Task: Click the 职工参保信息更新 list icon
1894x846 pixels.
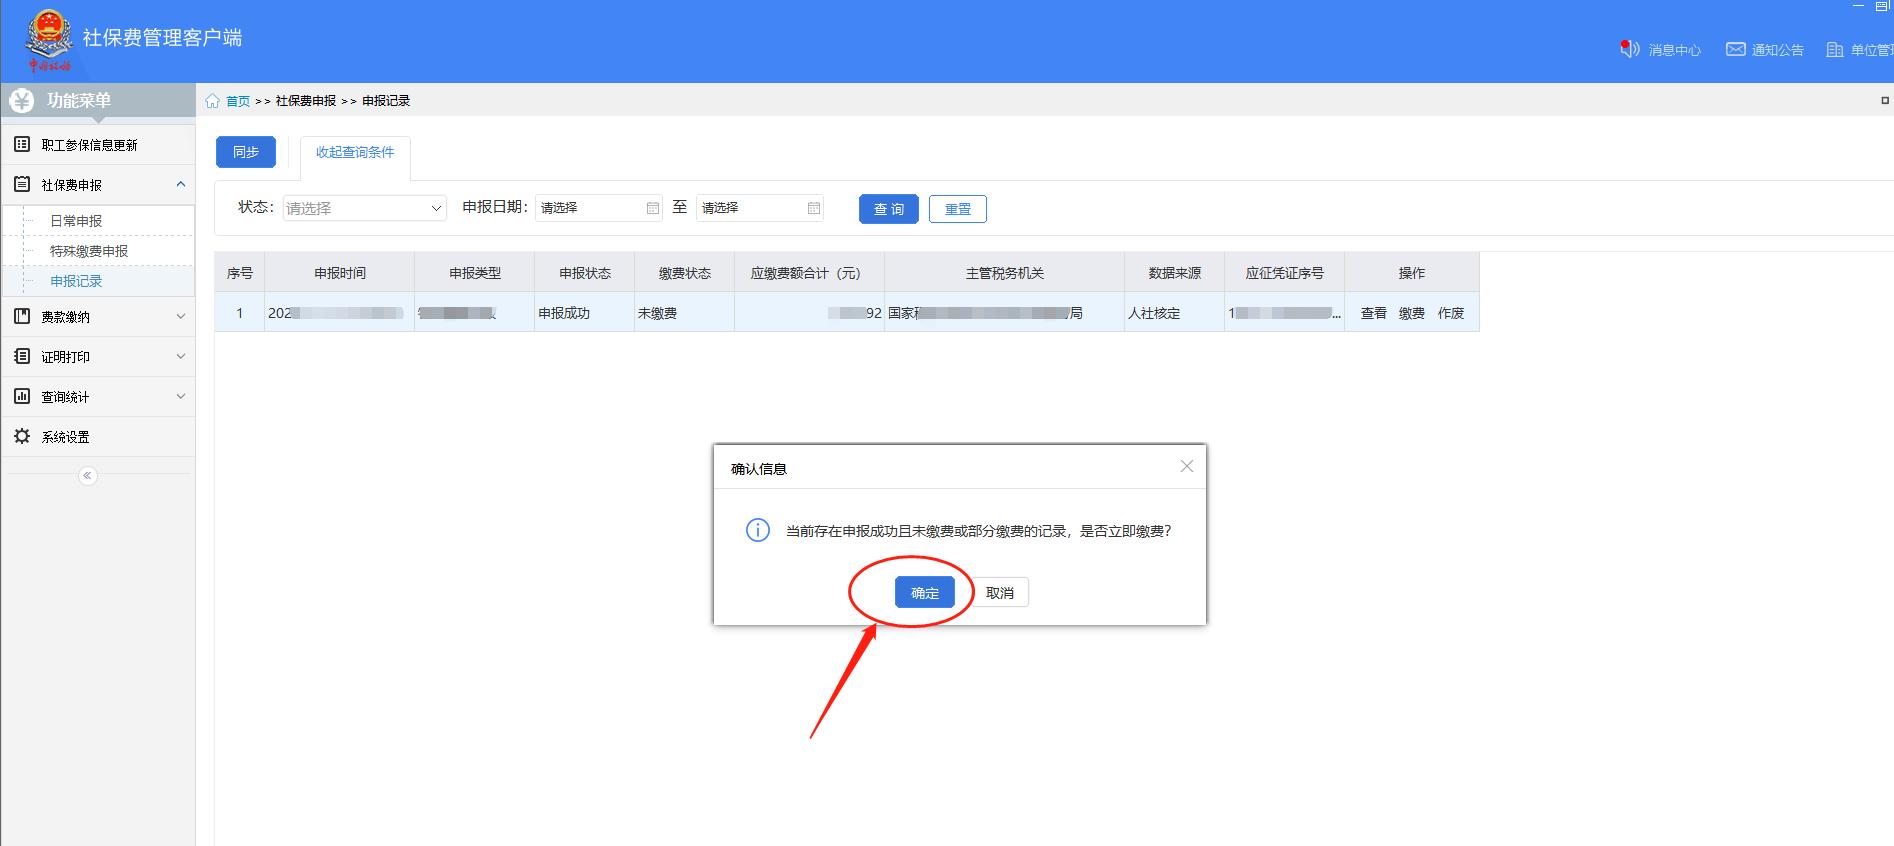Action: click(22, 145)
